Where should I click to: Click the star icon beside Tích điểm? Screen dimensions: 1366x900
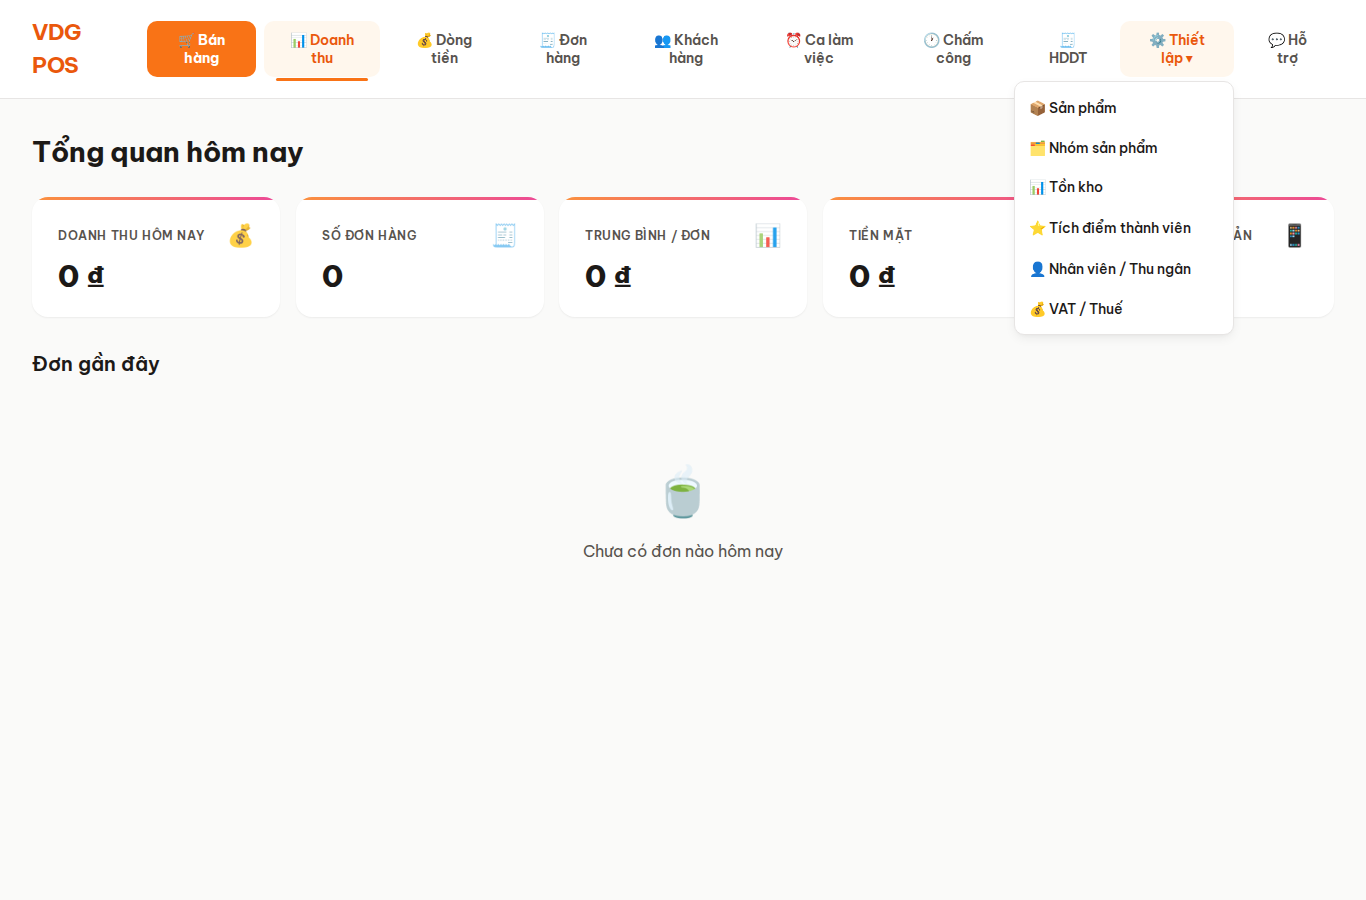click(1038, 228)
